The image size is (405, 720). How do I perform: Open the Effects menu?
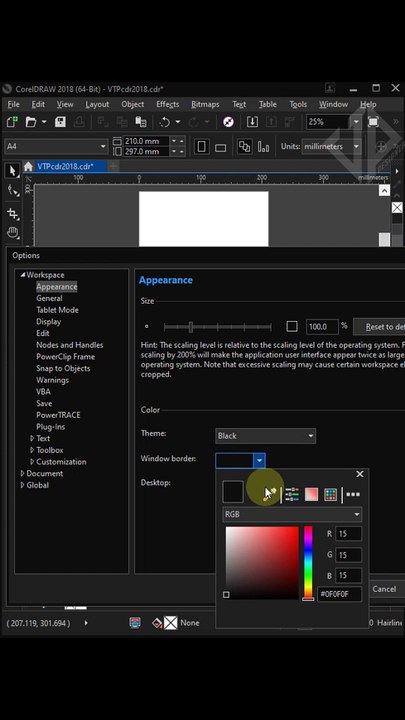pos(168,104)
